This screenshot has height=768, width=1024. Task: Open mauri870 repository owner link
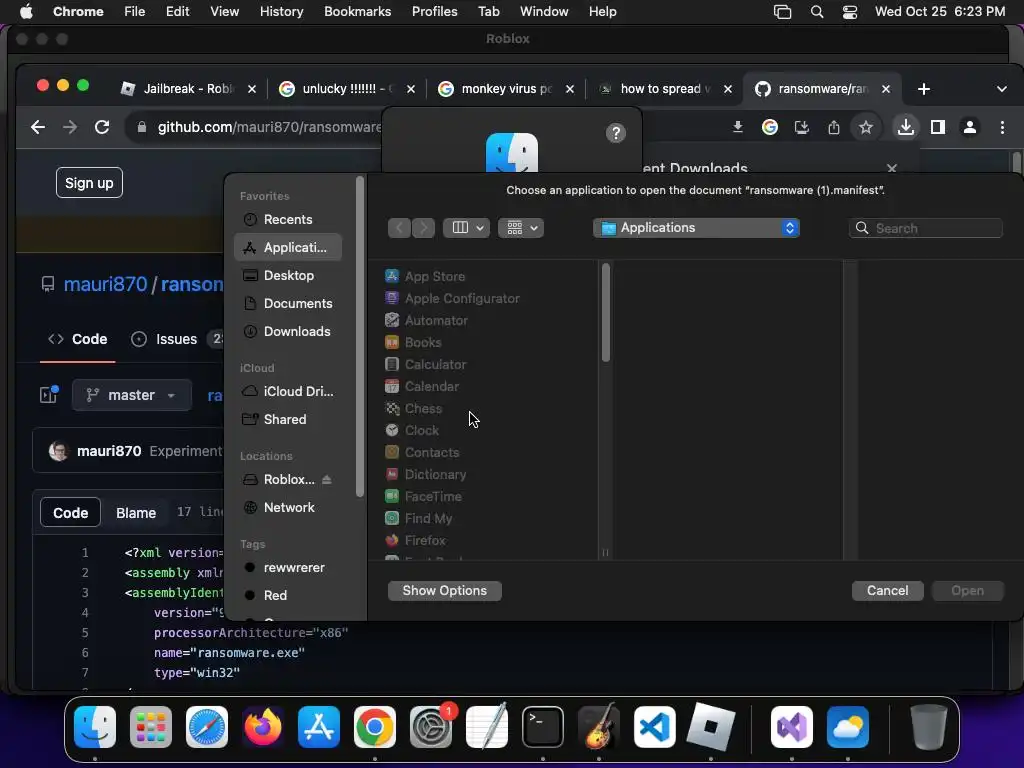[105, 284]
